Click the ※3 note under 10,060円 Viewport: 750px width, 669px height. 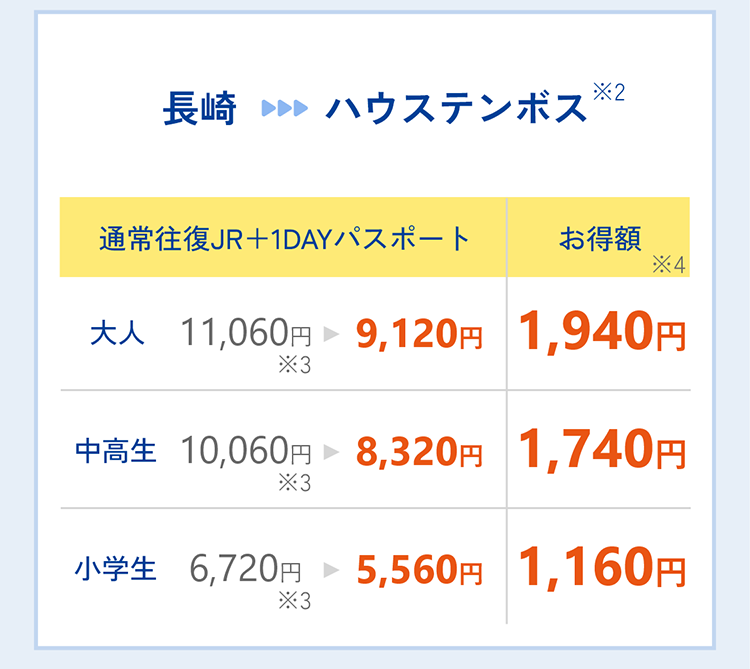295,483
